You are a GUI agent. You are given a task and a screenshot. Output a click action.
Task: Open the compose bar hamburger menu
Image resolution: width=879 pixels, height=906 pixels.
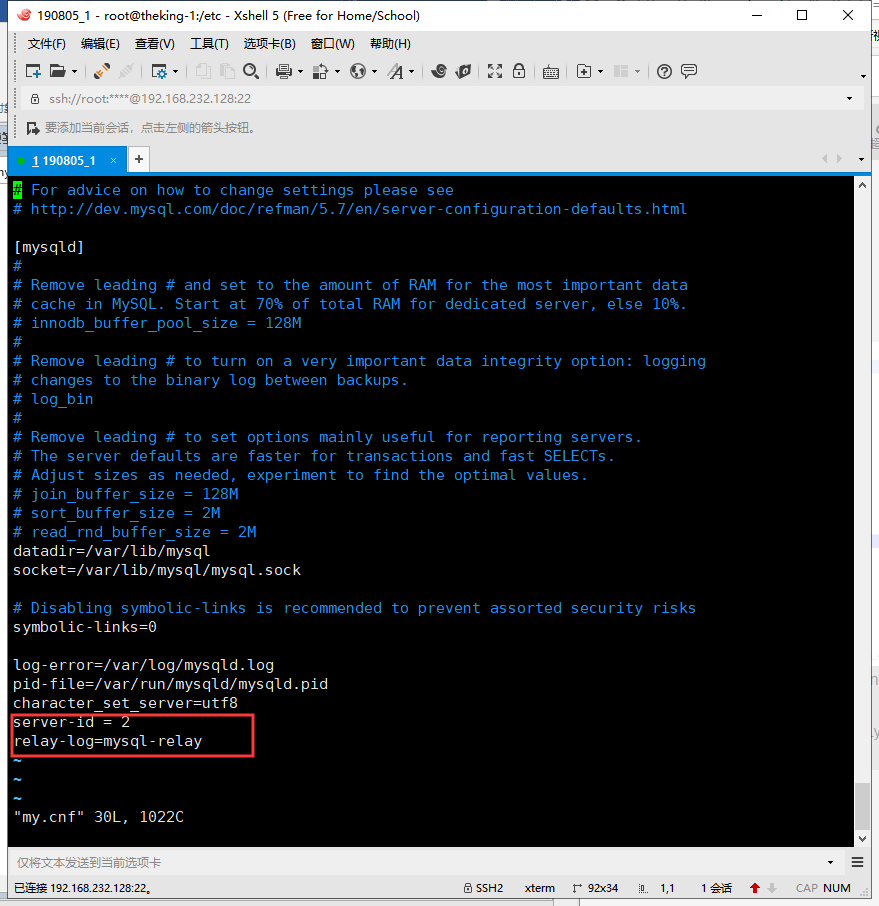(x=857, y=863)
